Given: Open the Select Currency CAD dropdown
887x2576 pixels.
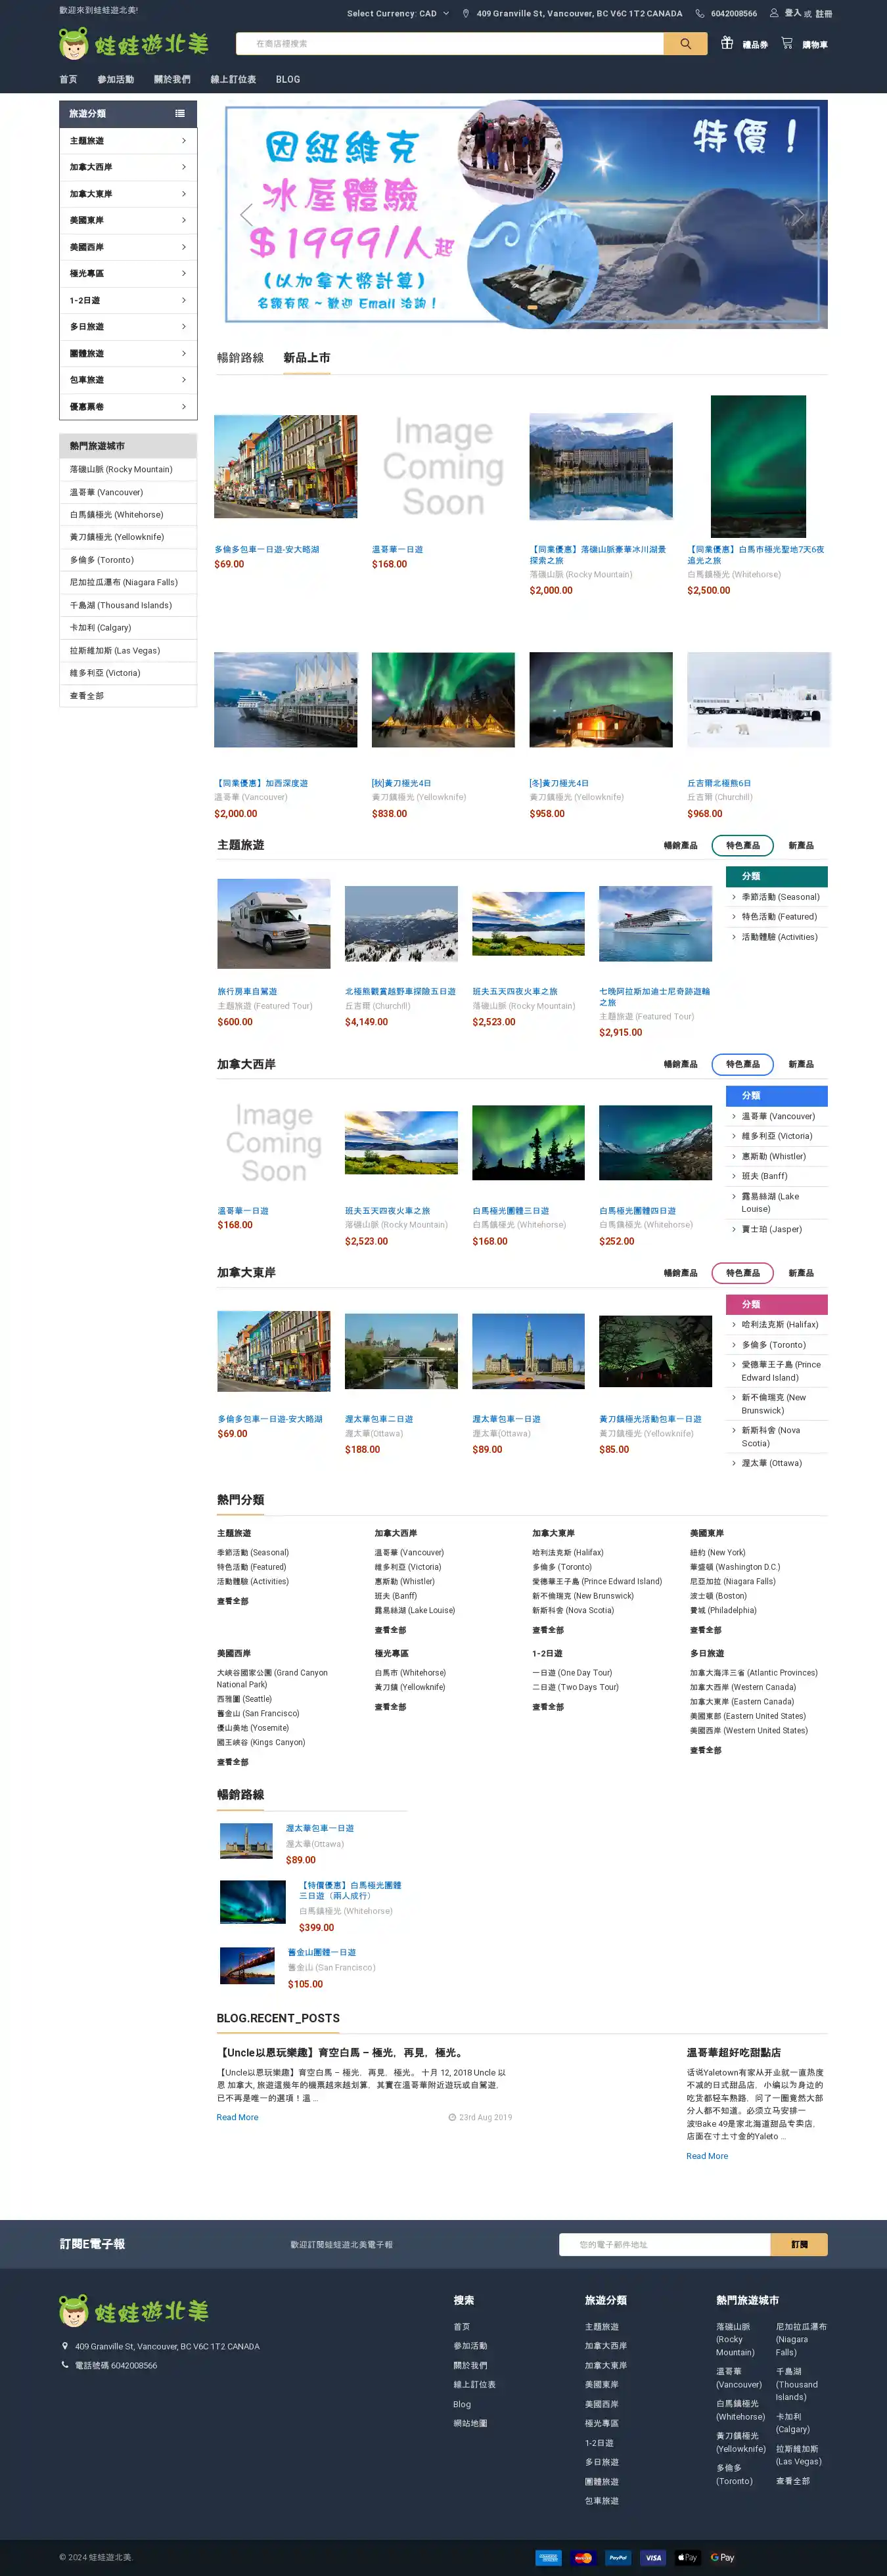Looking at the screenshot, I should click(398, 14).
